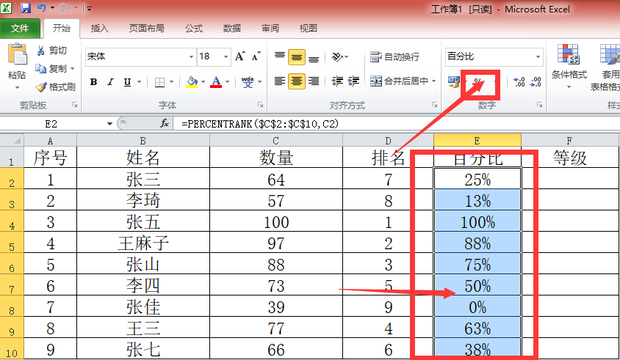Click the Insert Function fx icon
This screenshot has width=620, height=360.
point(164,124)
